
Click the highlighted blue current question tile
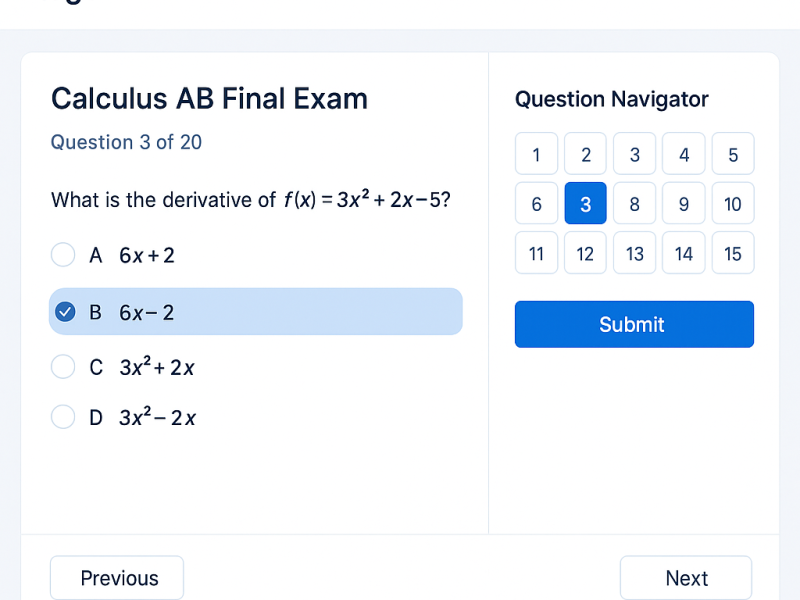(586, 204)
